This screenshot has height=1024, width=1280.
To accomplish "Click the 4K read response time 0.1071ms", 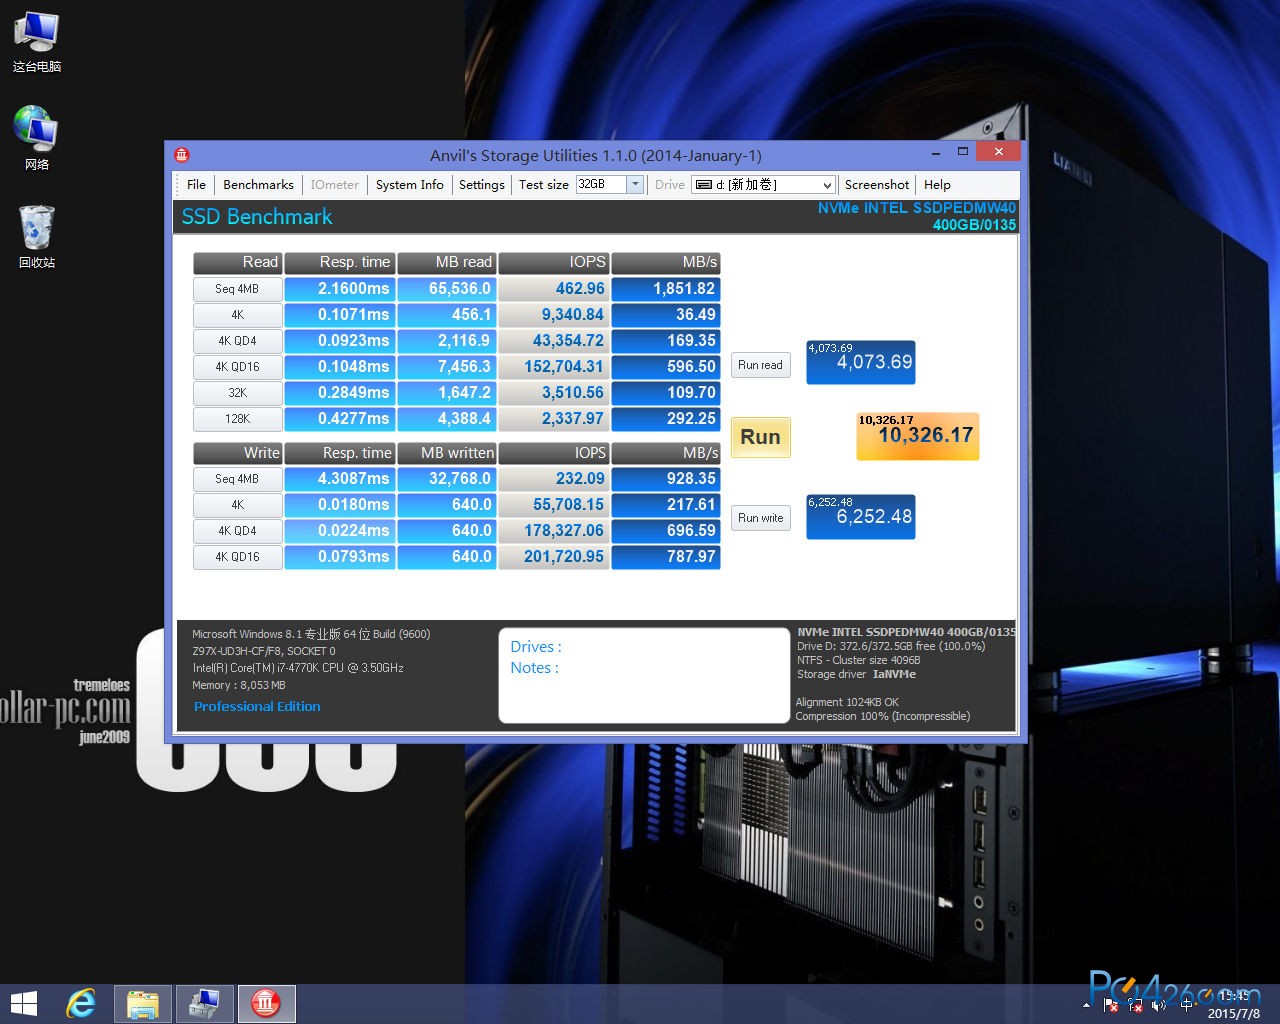I will pyautogui.click(x=340, y=315).
